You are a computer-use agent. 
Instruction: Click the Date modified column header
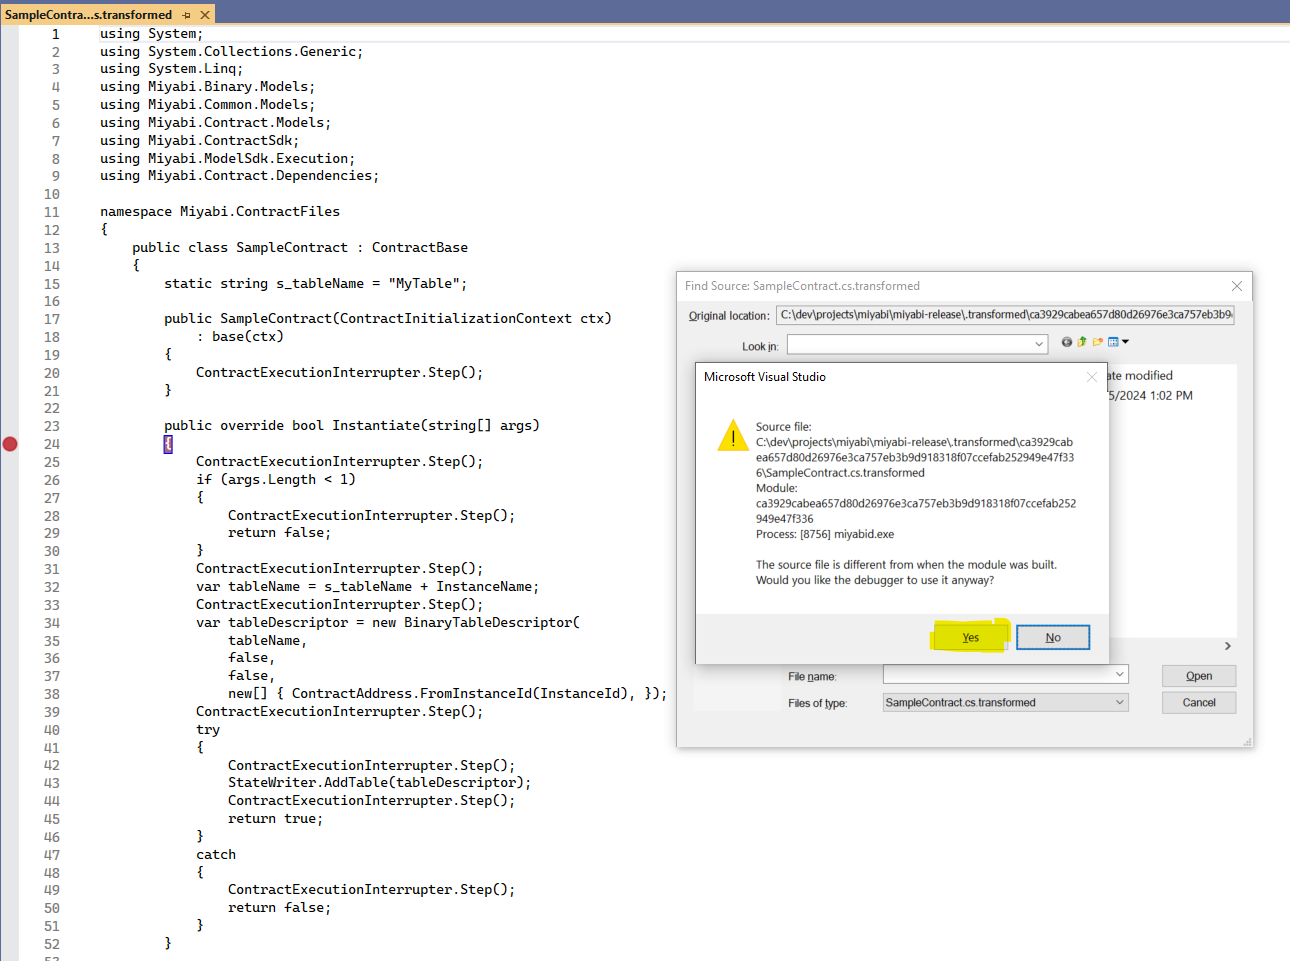pyautogui.click(x=1140, y=376)
